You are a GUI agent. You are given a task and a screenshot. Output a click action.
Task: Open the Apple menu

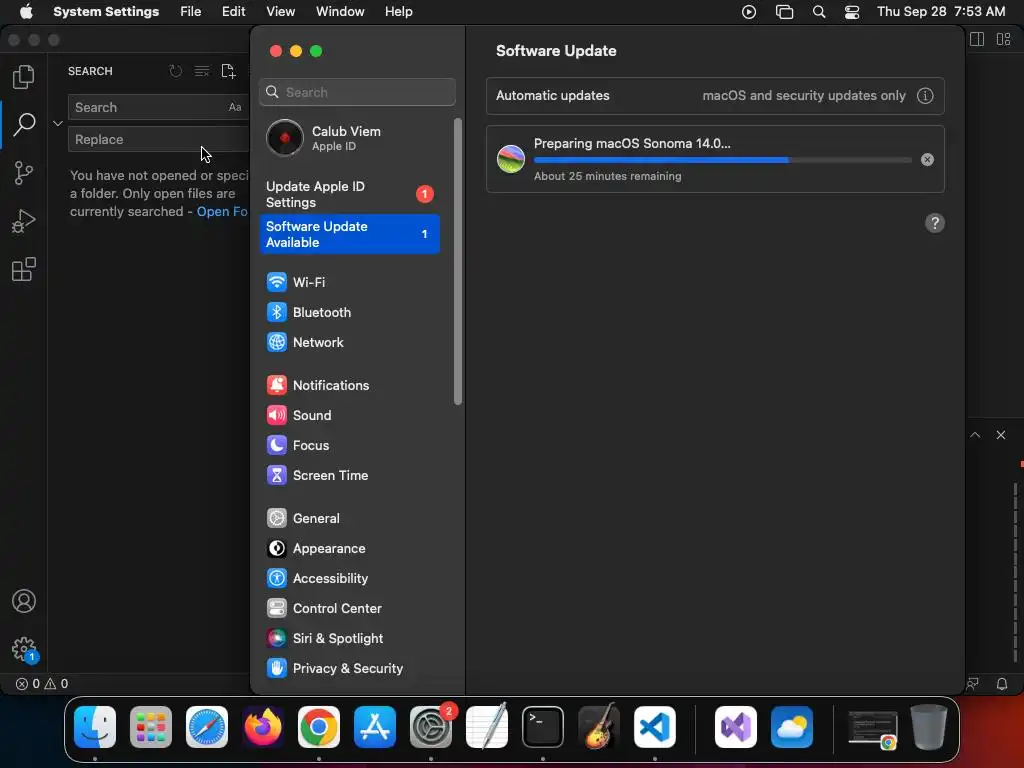click(26, 12)
